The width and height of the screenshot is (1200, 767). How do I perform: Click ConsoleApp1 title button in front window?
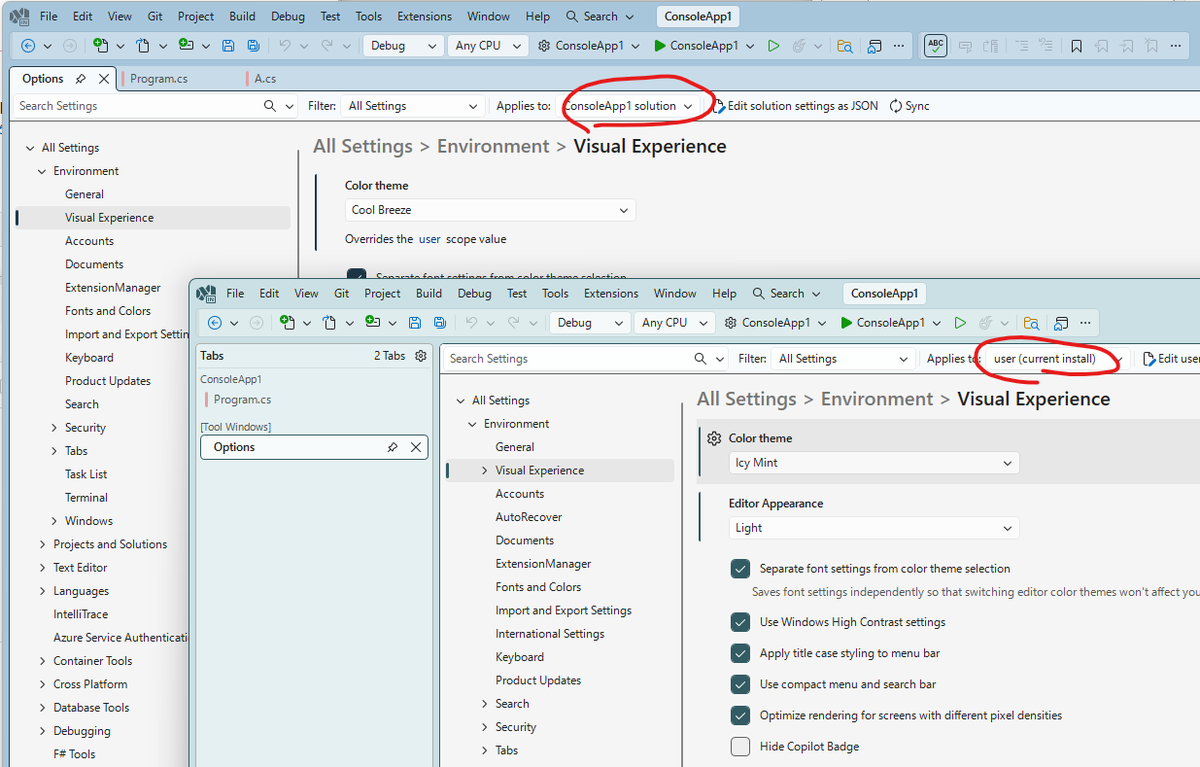pyautogui.click(x=884, y=293)
